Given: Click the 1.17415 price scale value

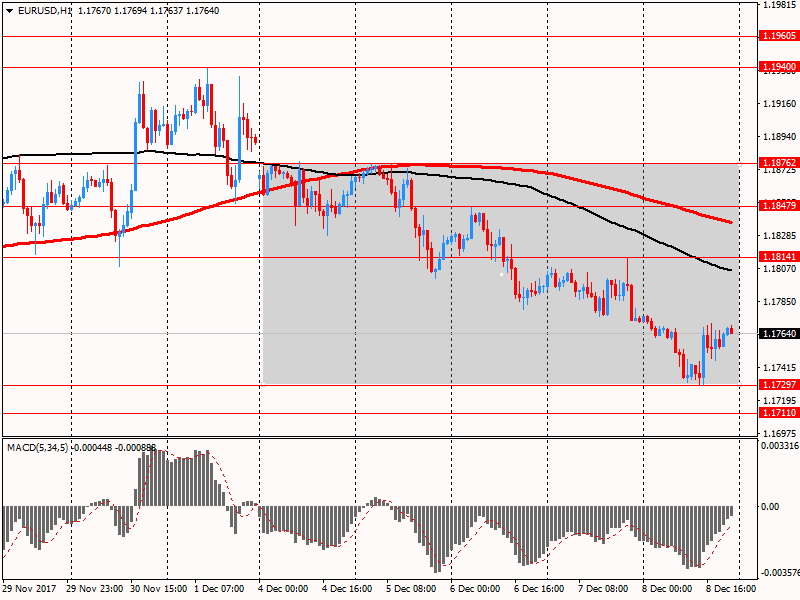Looking at the screenshot, I should pos(779,367).
